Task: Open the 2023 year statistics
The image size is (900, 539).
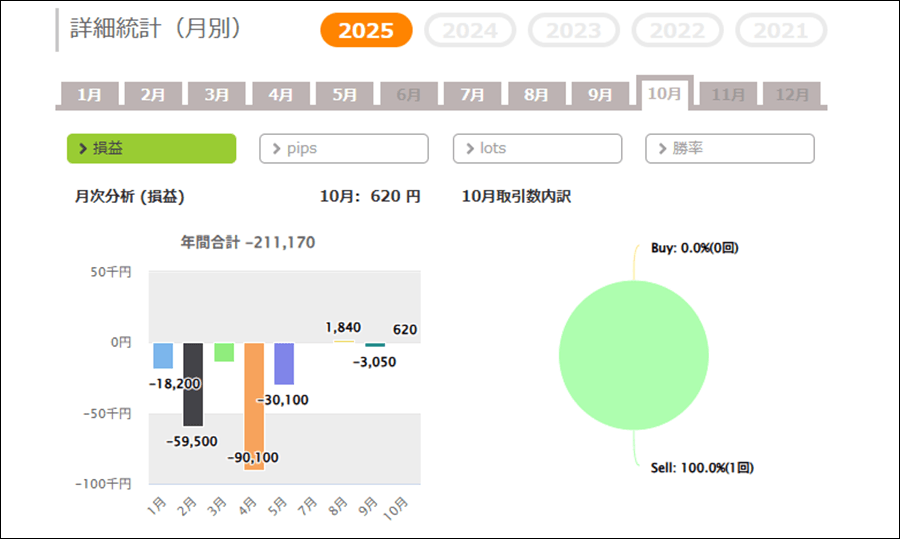Action: coord(574,30)
